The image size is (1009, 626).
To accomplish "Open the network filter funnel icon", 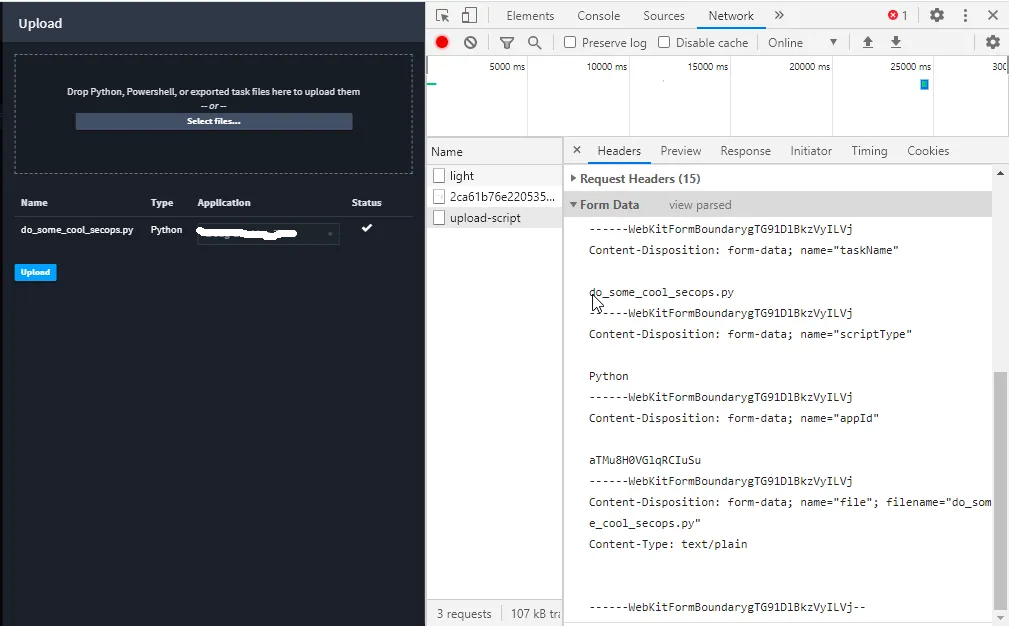I will (507, 42).
